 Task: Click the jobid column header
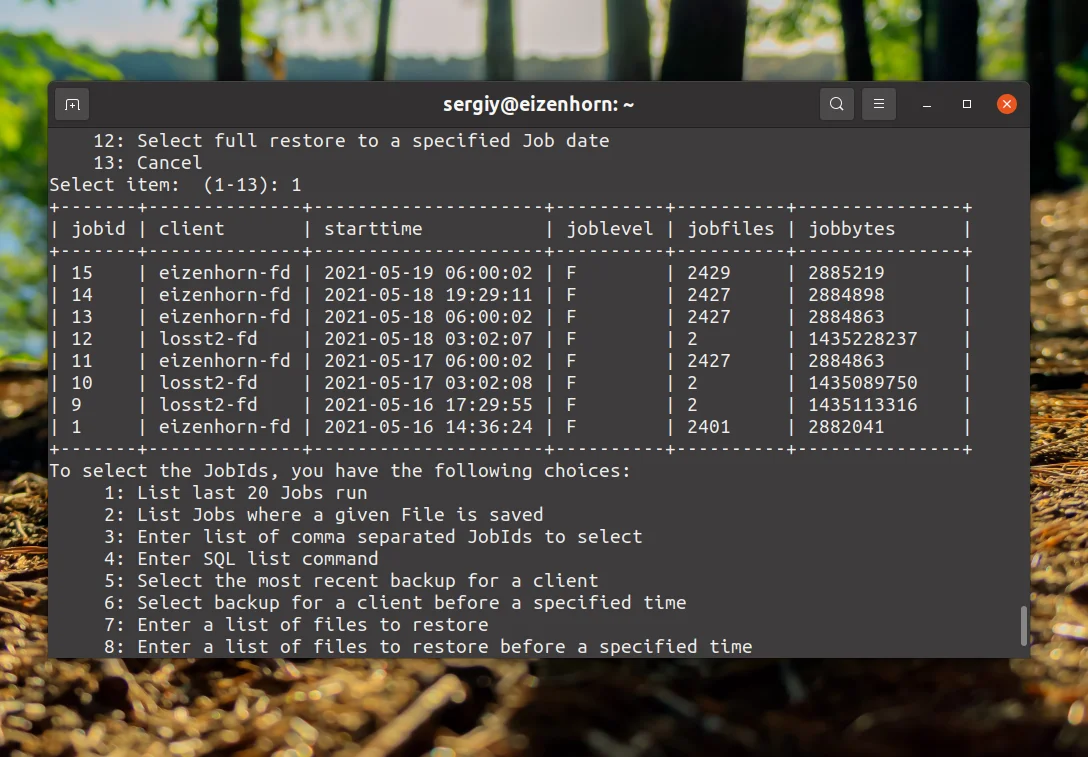click(98, 229)
